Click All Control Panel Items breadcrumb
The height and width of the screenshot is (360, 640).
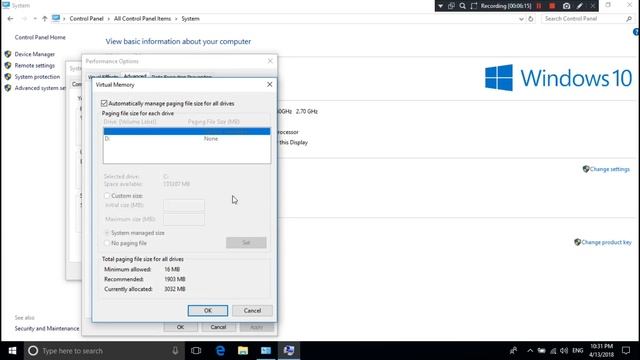142,19
